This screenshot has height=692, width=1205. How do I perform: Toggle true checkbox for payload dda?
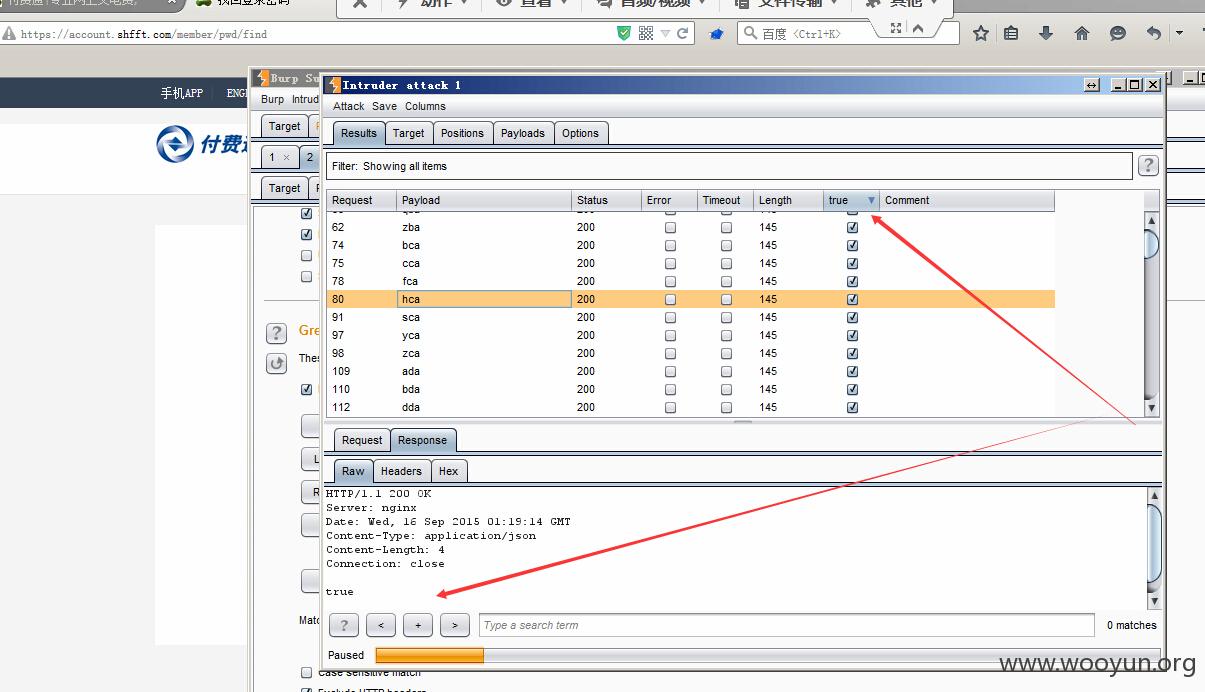click(852, 407)
